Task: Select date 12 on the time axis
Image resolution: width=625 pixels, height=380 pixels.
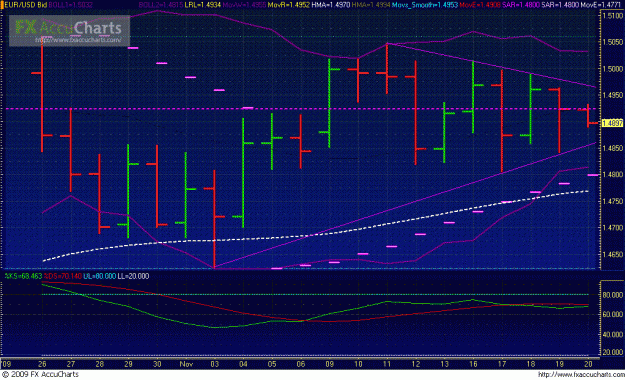Action: (416, 364)
